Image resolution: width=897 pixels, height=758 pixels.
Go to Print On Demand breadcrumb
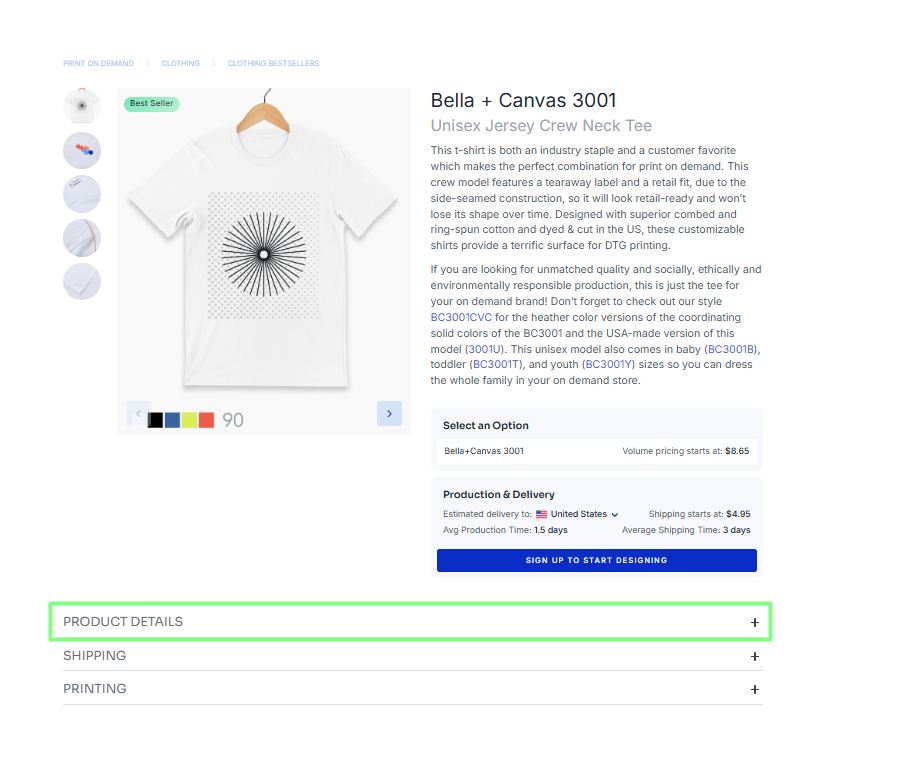click(98, 63)
